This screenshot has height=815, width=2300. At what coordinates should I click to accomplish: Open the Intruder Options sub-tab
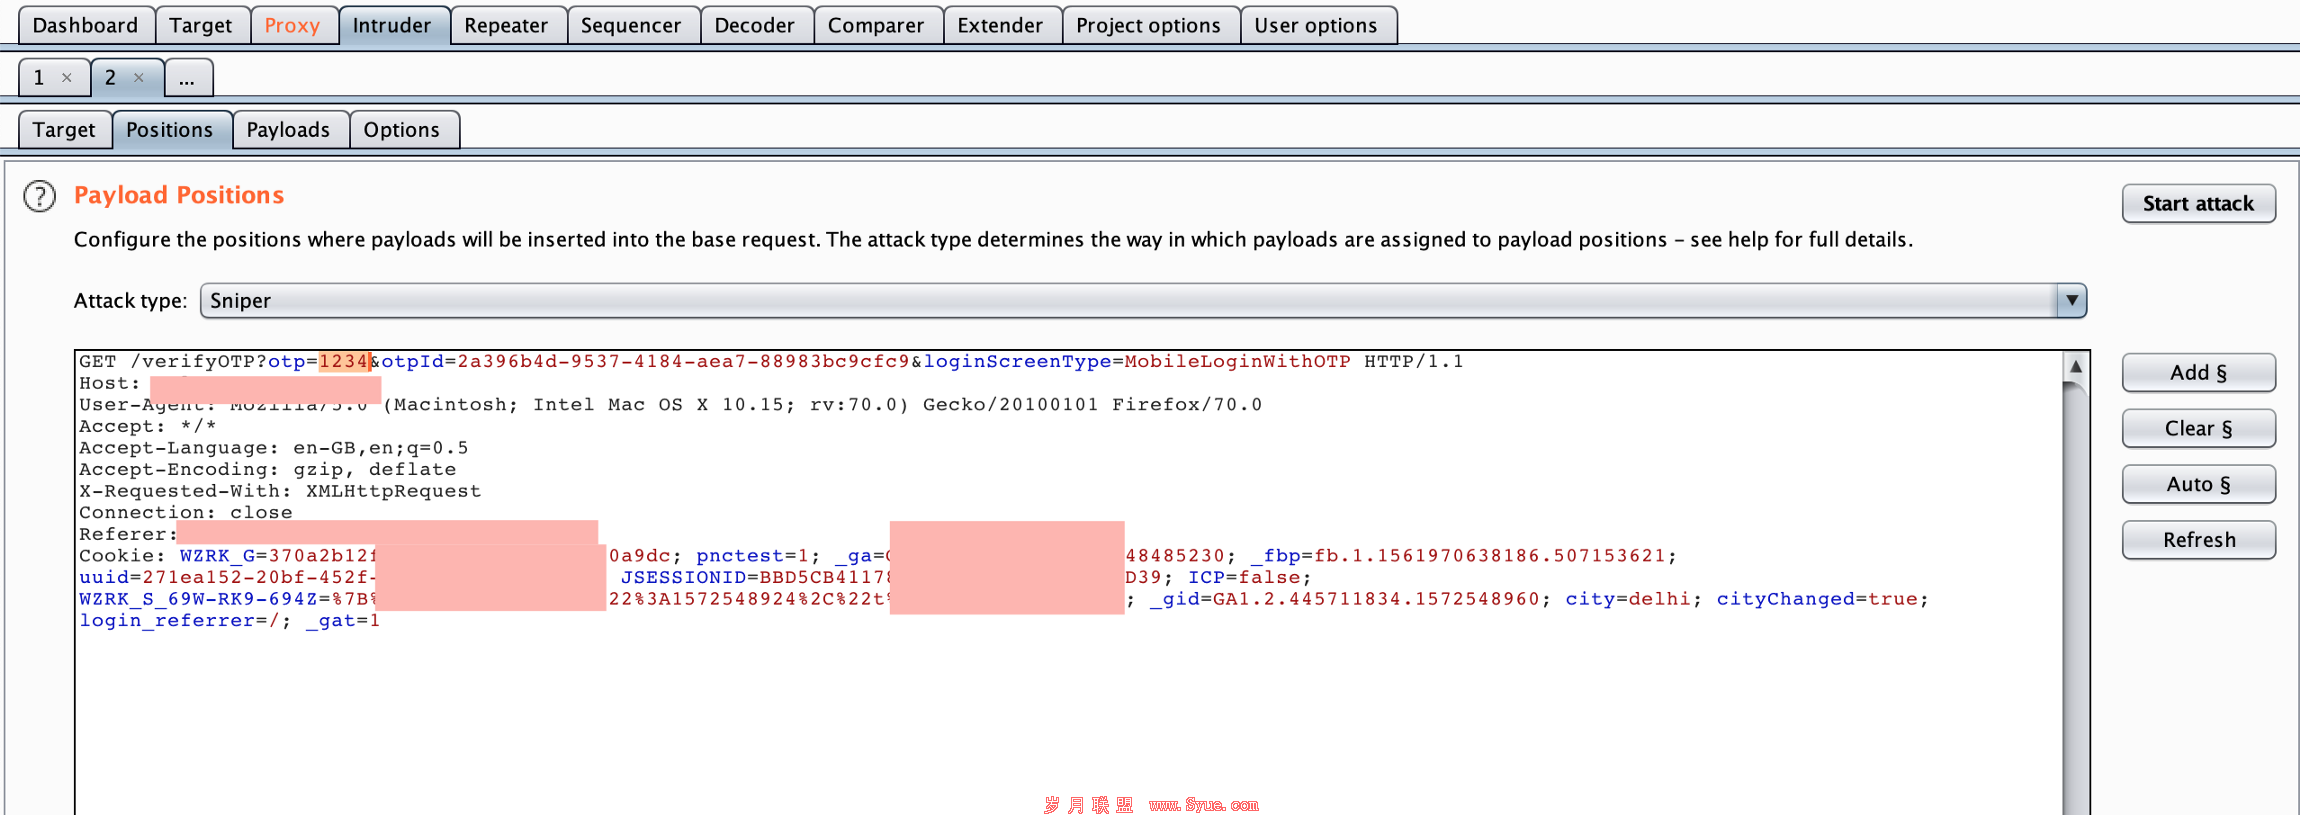(x=402, y=130)
